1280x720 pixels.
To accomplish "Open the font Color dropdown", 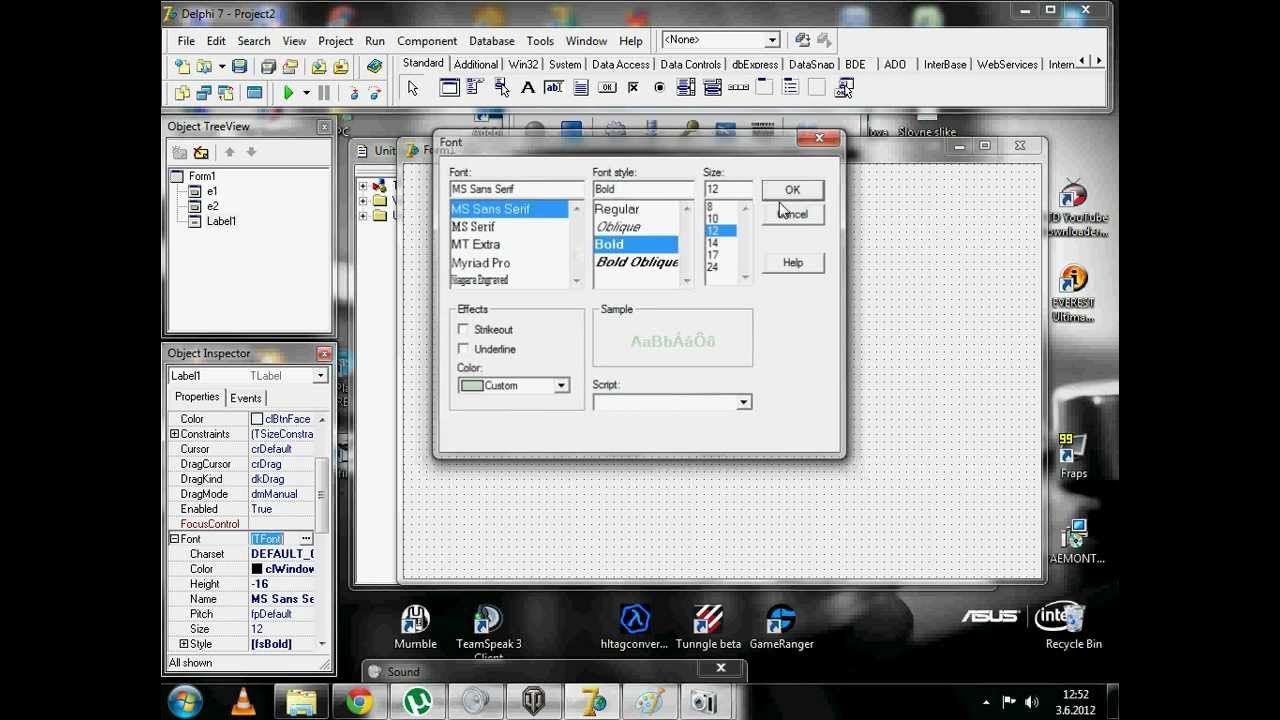I will pyautogui.click(x=561, y=386).
